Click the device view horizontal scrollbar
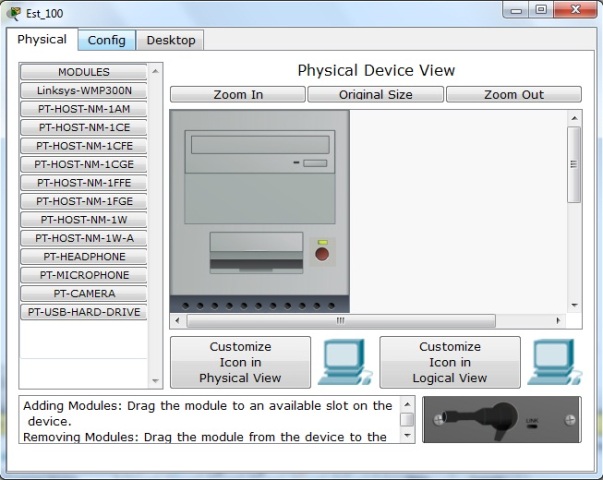 (340, 321)
